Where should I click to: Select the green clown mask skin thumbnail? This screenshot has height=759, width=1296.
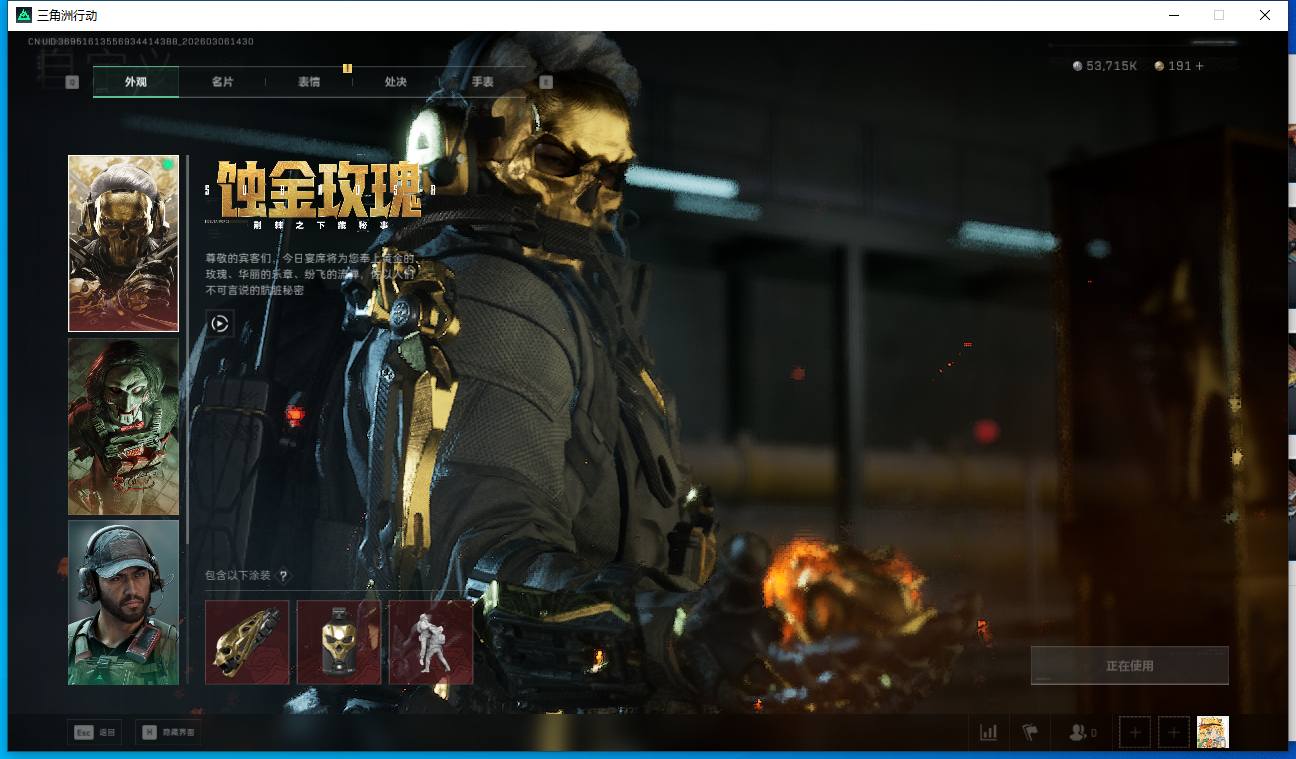[123, 426]
